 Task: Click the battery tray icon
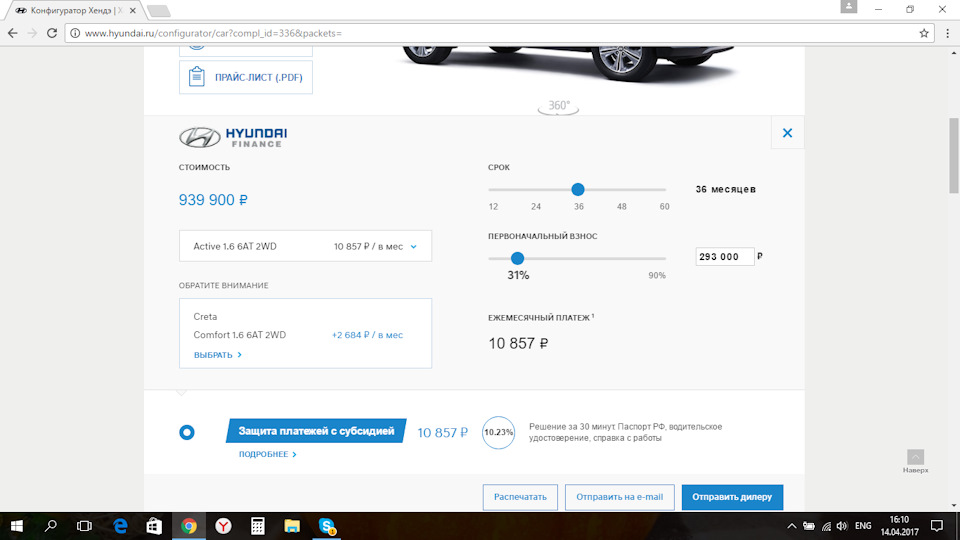coord(809,526)
